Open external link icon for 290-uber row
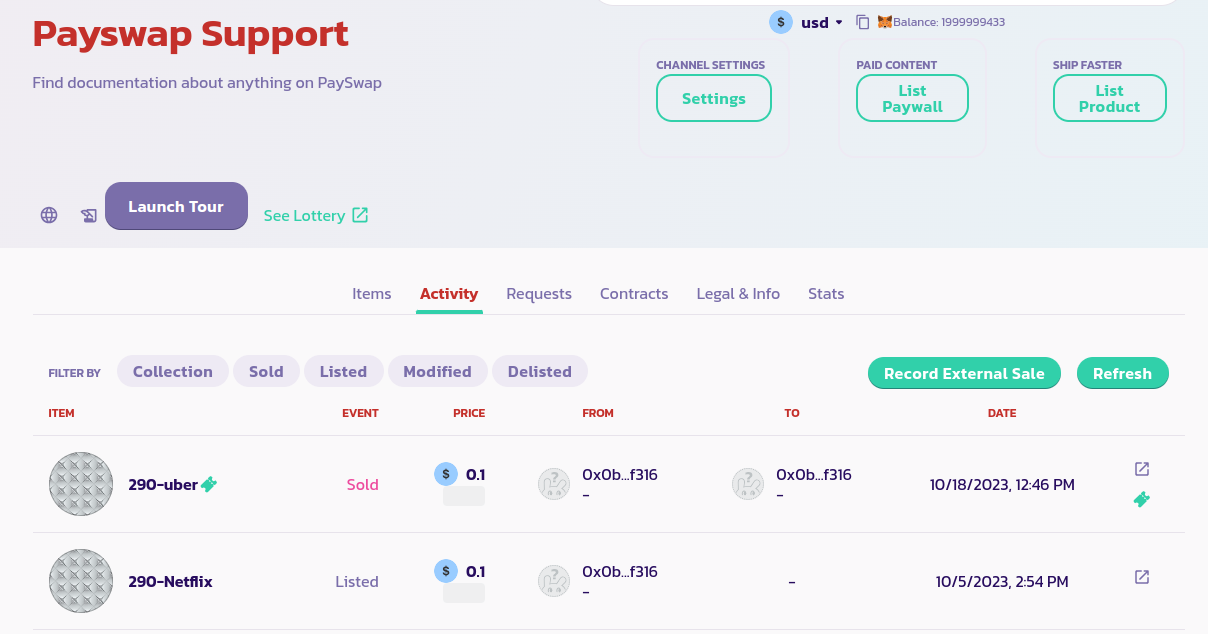The width and height of the screenshot is (1208, 634). [x=1141, y=469]
